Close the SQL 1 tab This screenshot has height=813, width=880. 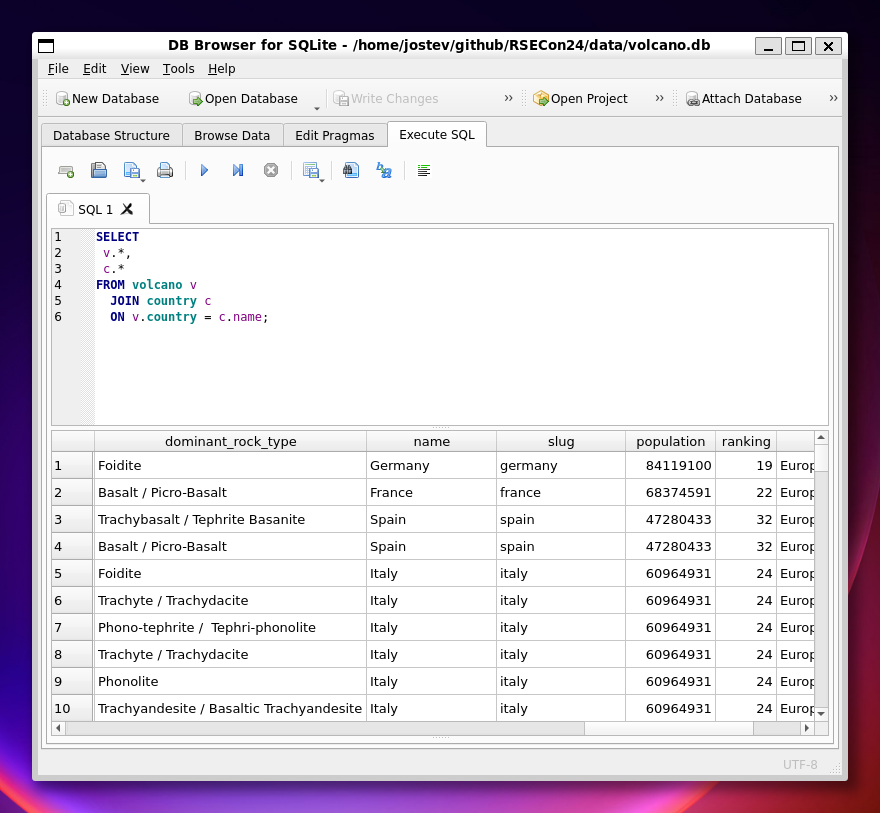coord(127,209)
